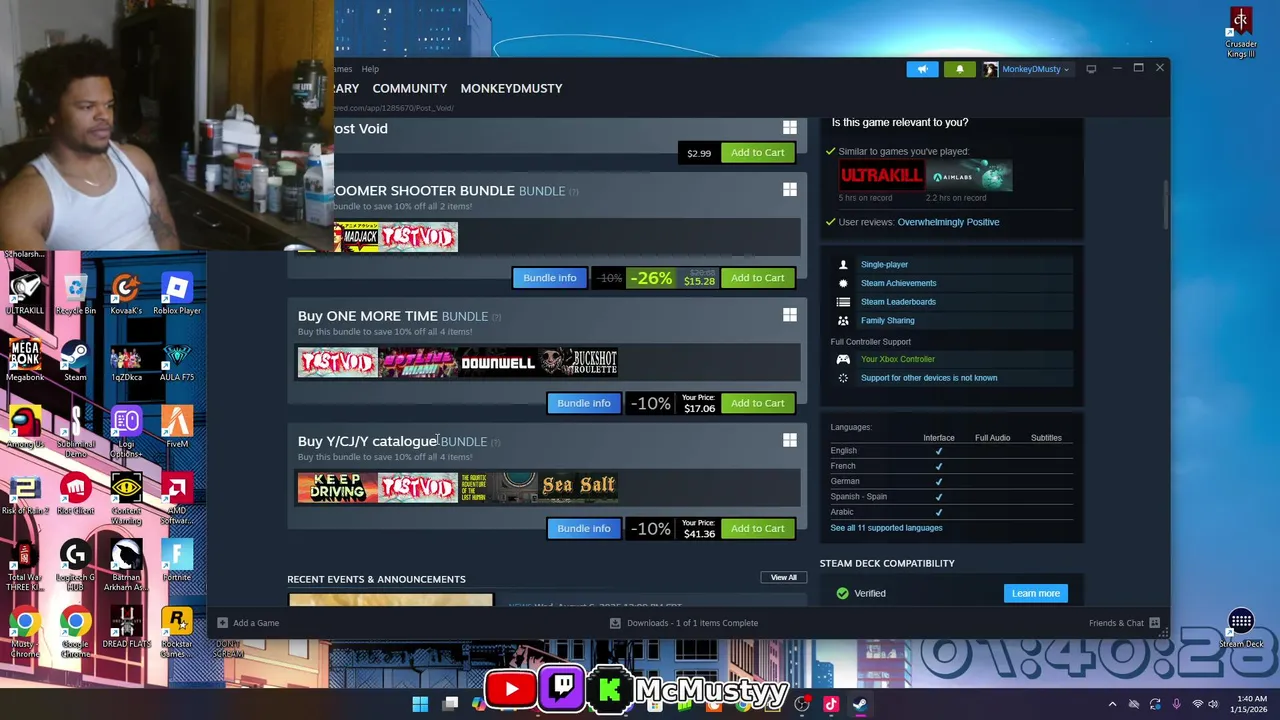Open the Single-player category link
Screen dimensions: 1280x720
884,265
